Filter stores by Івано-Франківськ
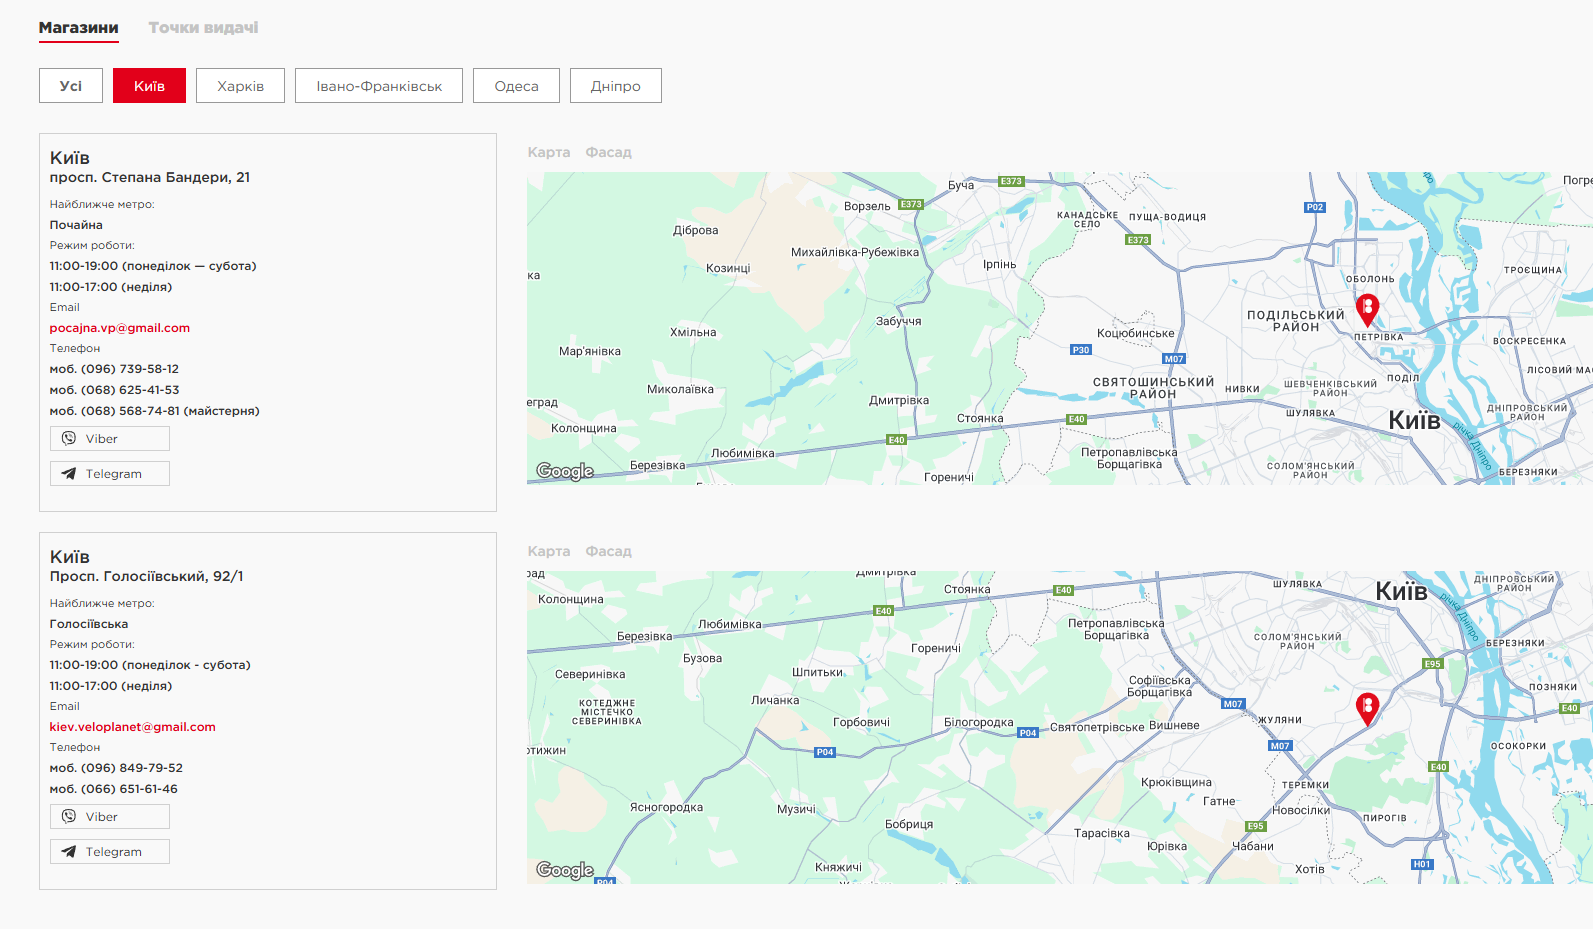The image size is (1593, 929). click(x=379, y=86)
